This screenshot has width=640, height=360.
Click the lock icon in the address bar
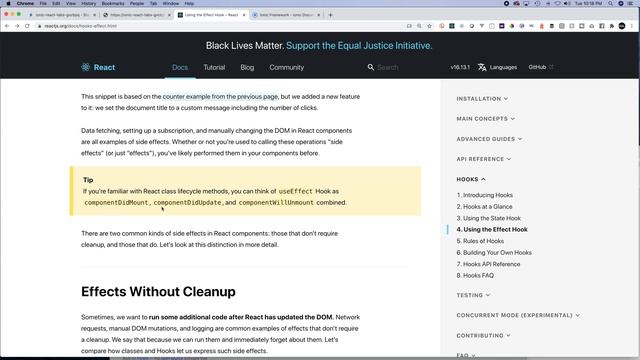(x=40, y=26)
